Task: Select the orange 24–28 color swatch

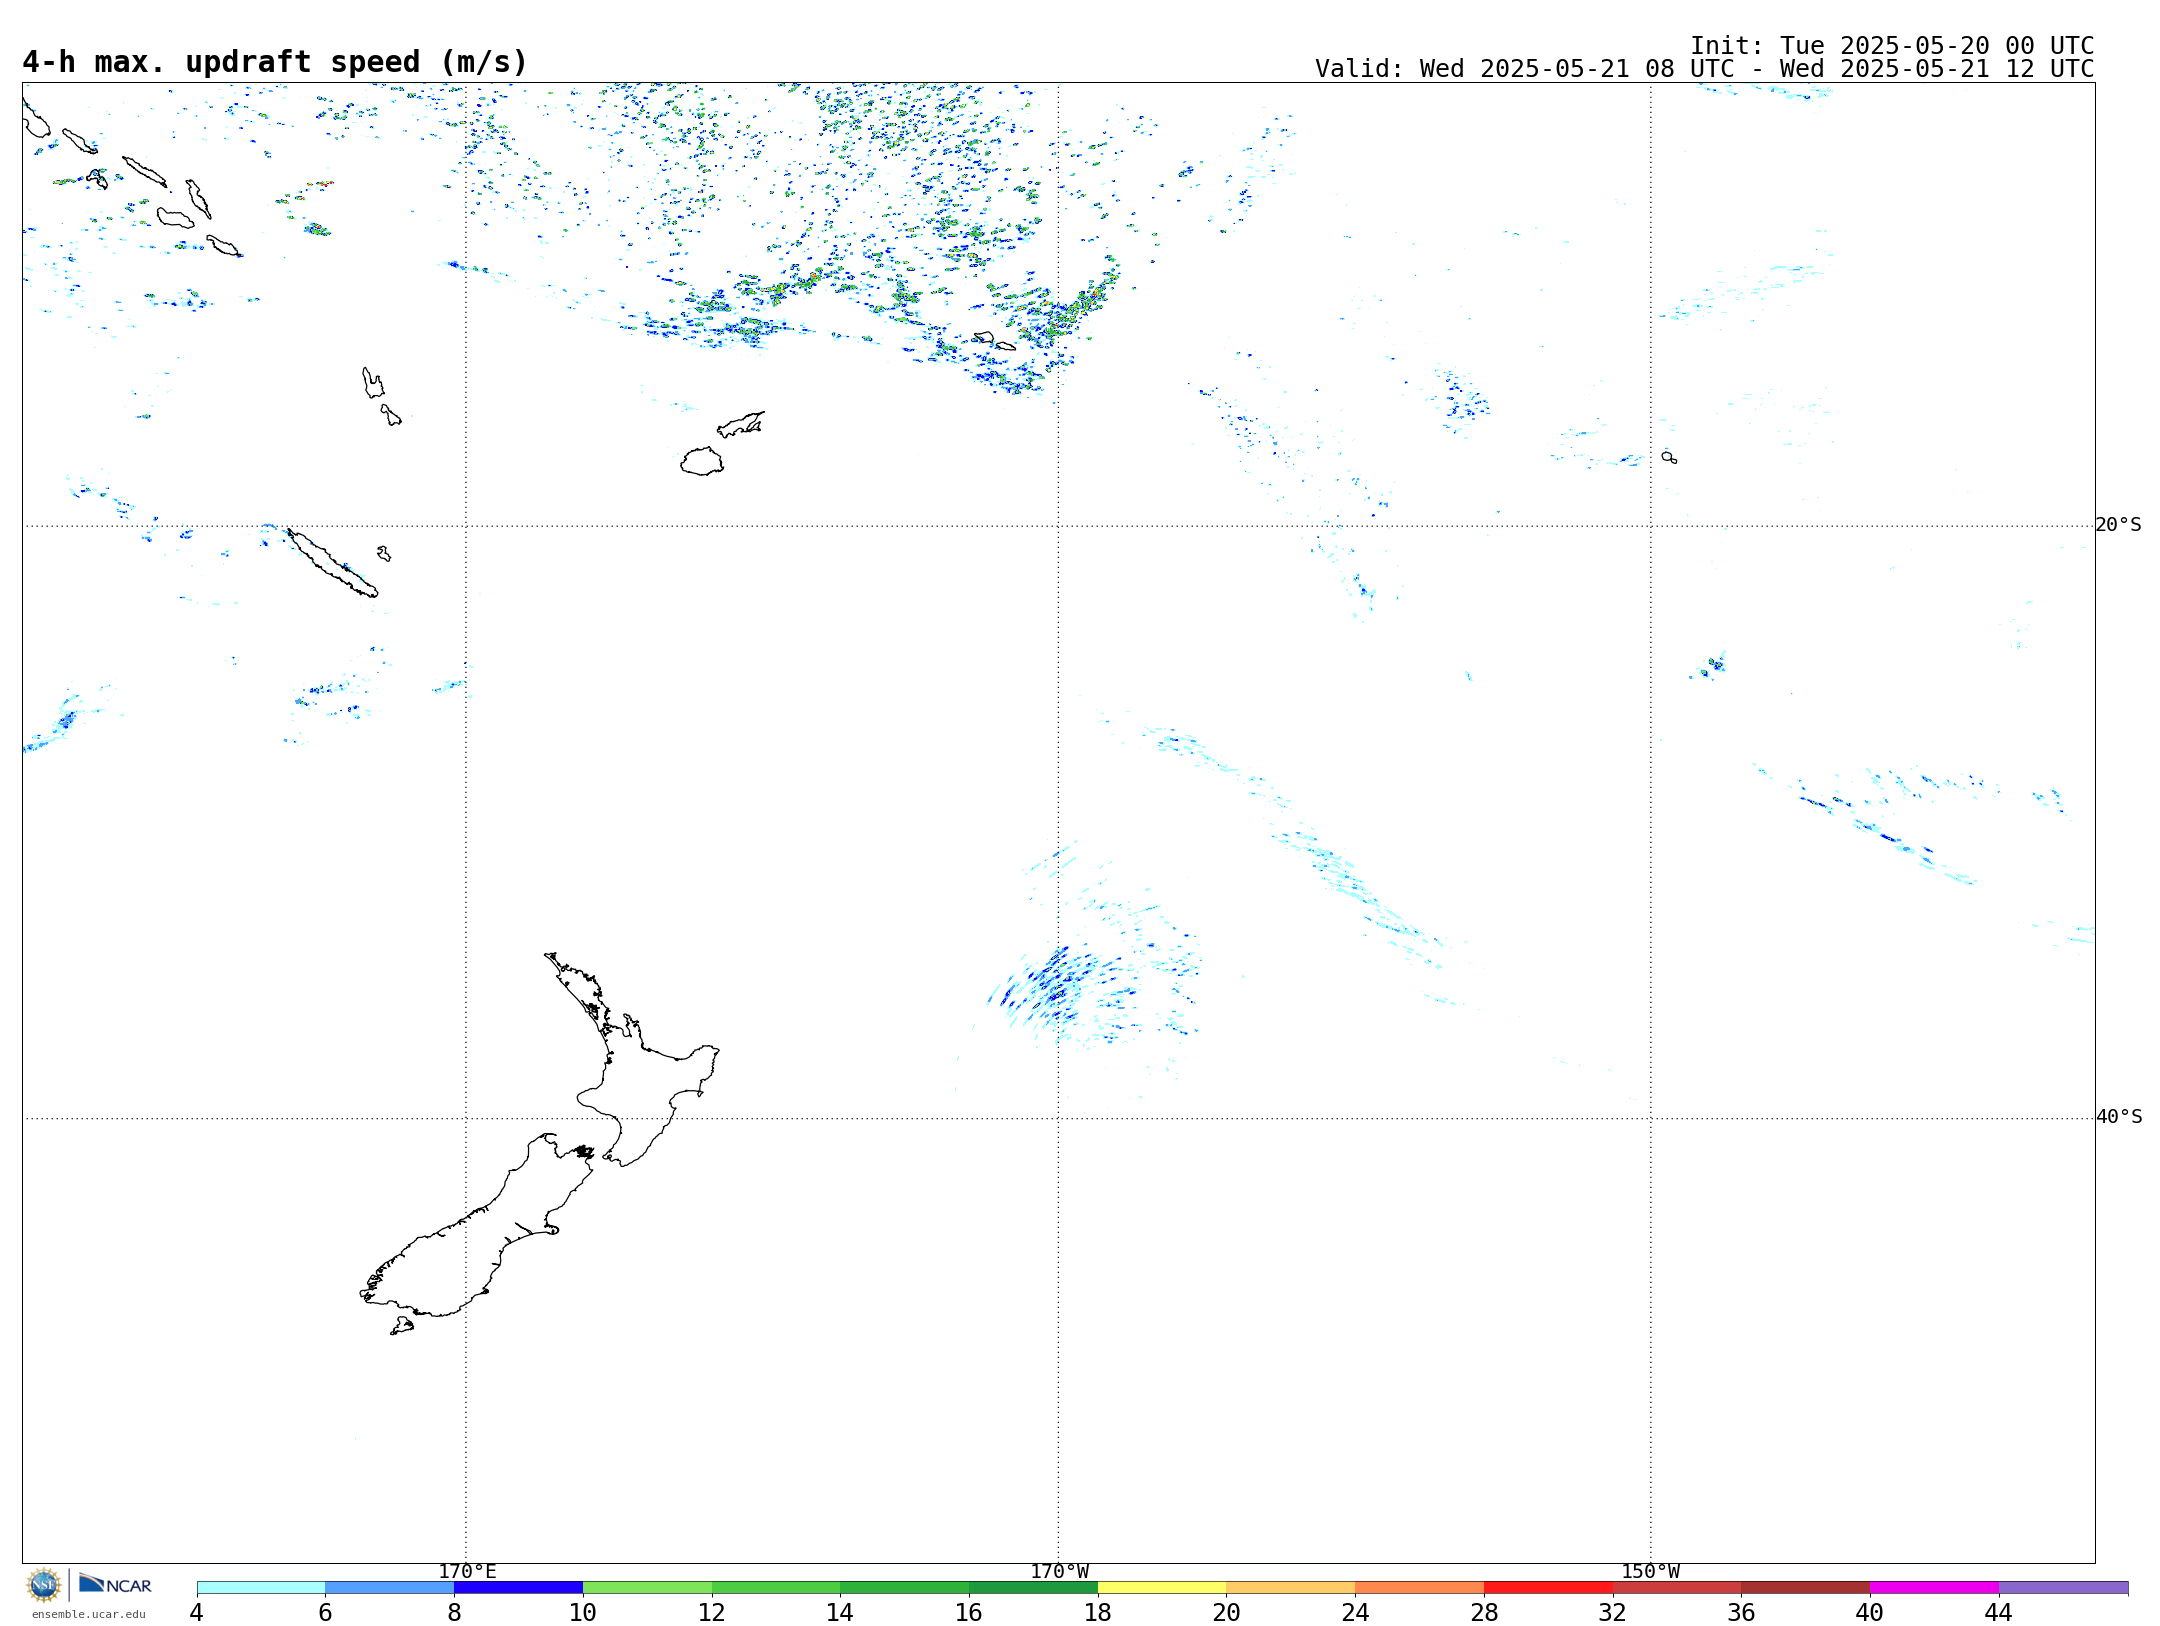Action: (x=1419, y=1587)
